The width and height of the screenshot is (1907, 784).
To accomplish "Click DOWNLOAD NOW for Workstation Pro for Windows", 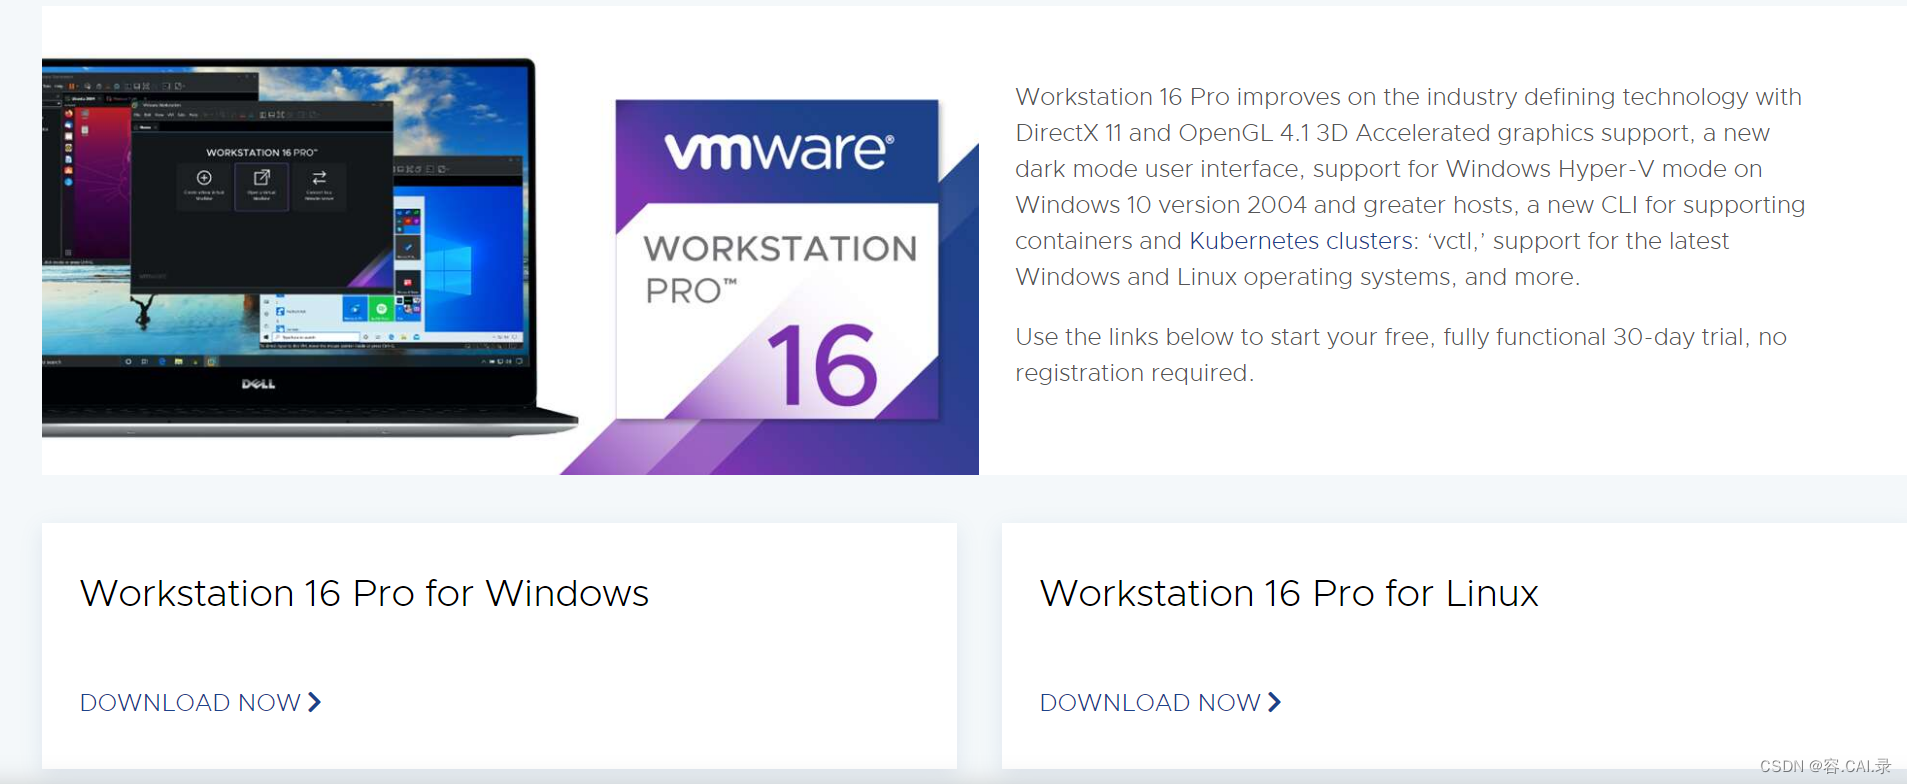I will 200,702.
